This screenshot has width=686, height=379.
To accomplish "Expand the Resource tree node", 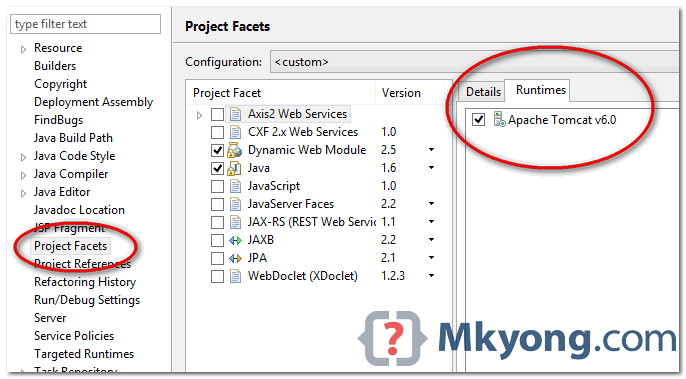I will pos(23,49).
